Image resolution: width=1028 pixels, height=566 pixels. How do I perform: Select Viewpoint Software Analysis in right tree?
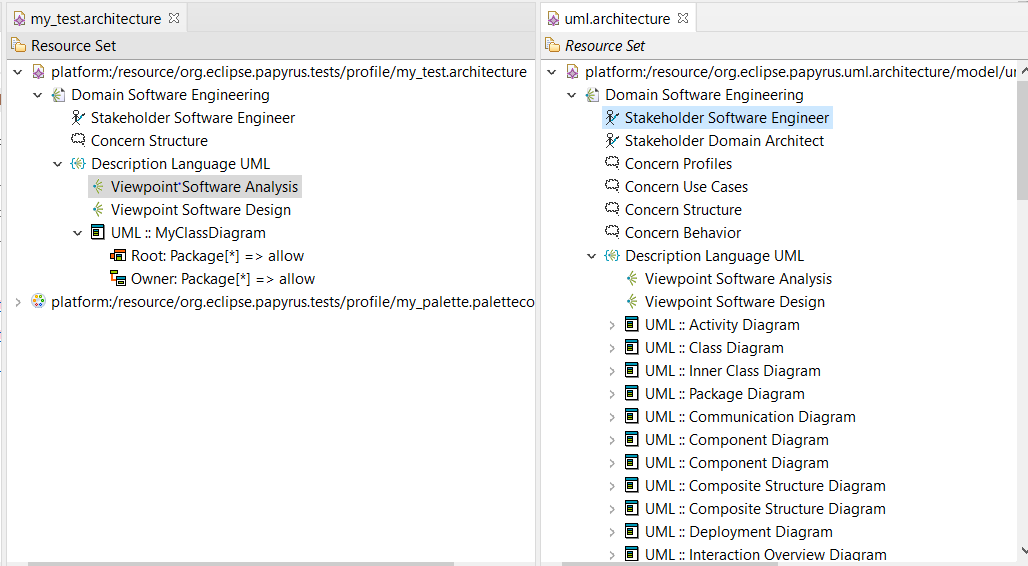(738, 279)
